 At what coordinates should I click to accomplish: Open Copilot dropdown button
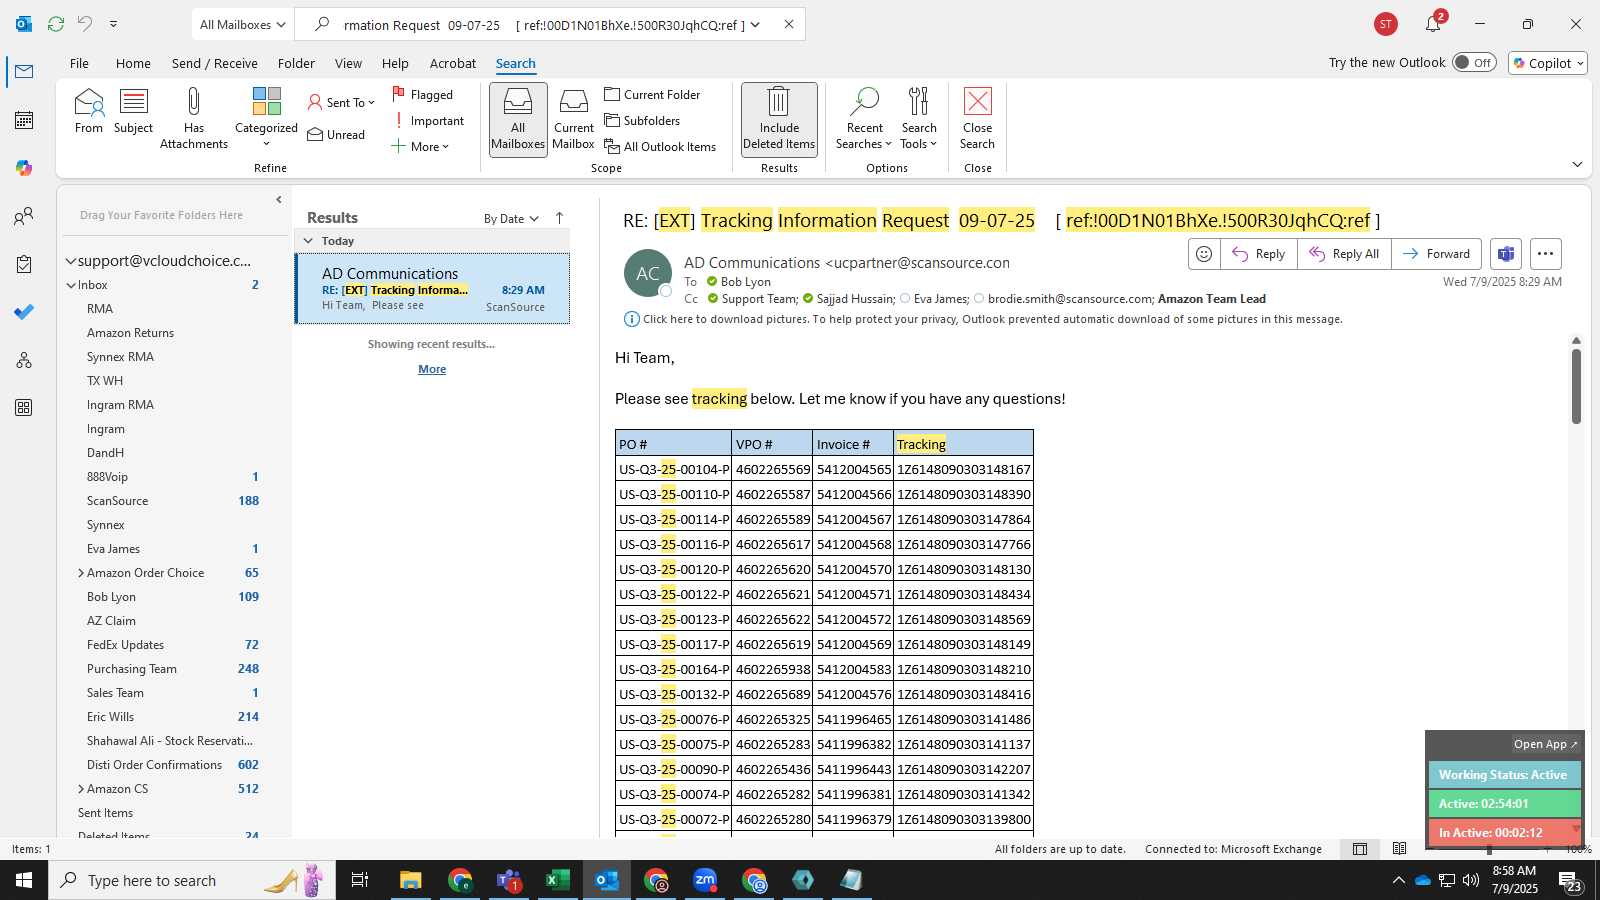point(1548,63)
